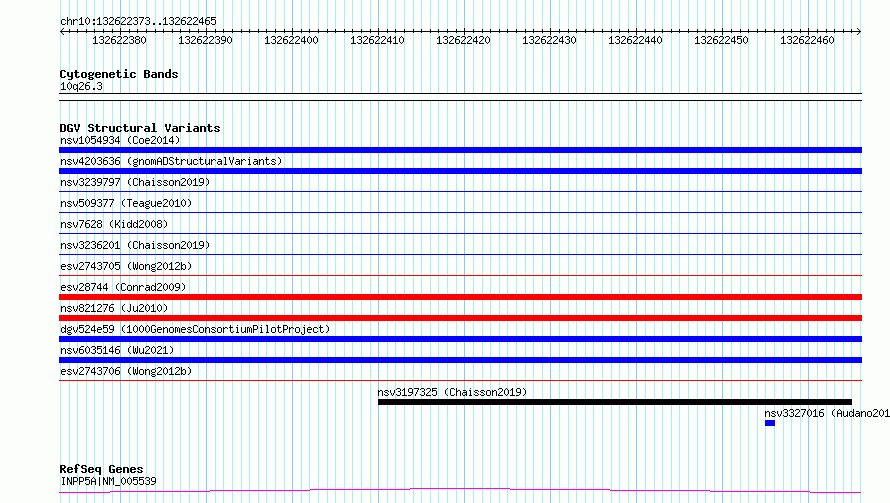Click the thick blue dgv524e59 bar

[x=460, y=339]
